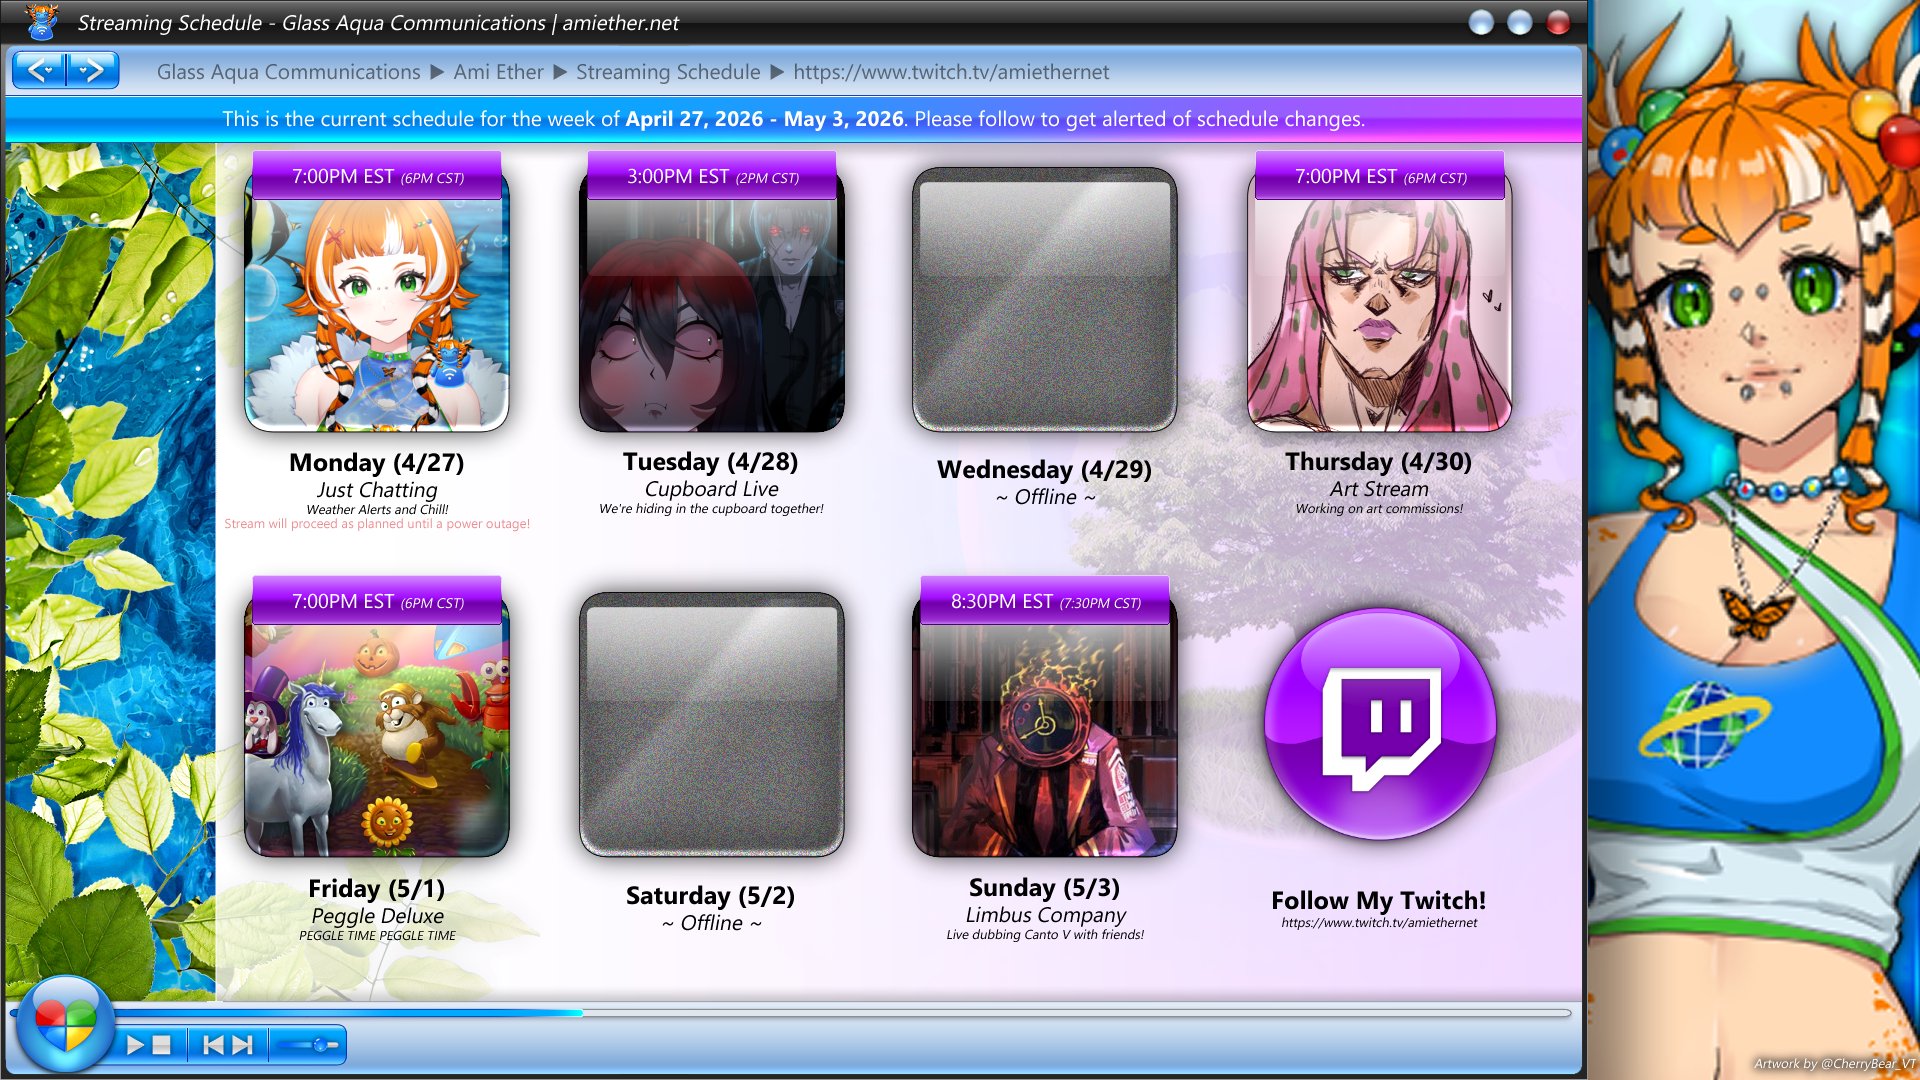Viewport: 1920px width, 1080px height.
Task: Click Tuesday 3:00PM EST time banner
Action: 711,176
